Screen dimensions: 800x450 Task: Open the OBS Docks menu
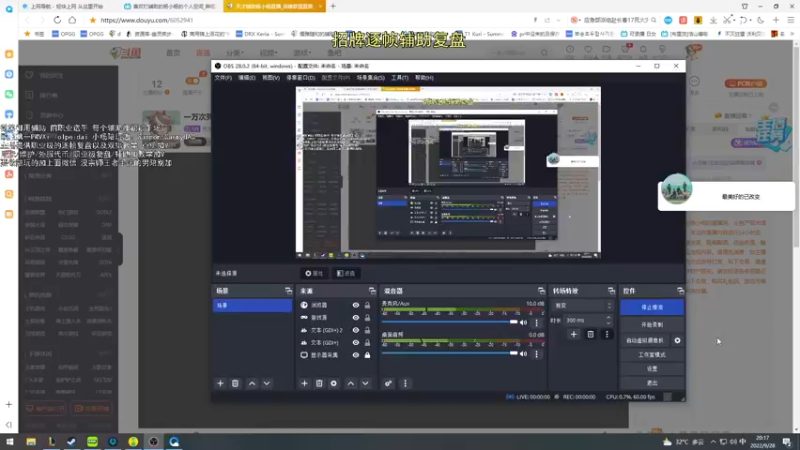click(301, 78)
